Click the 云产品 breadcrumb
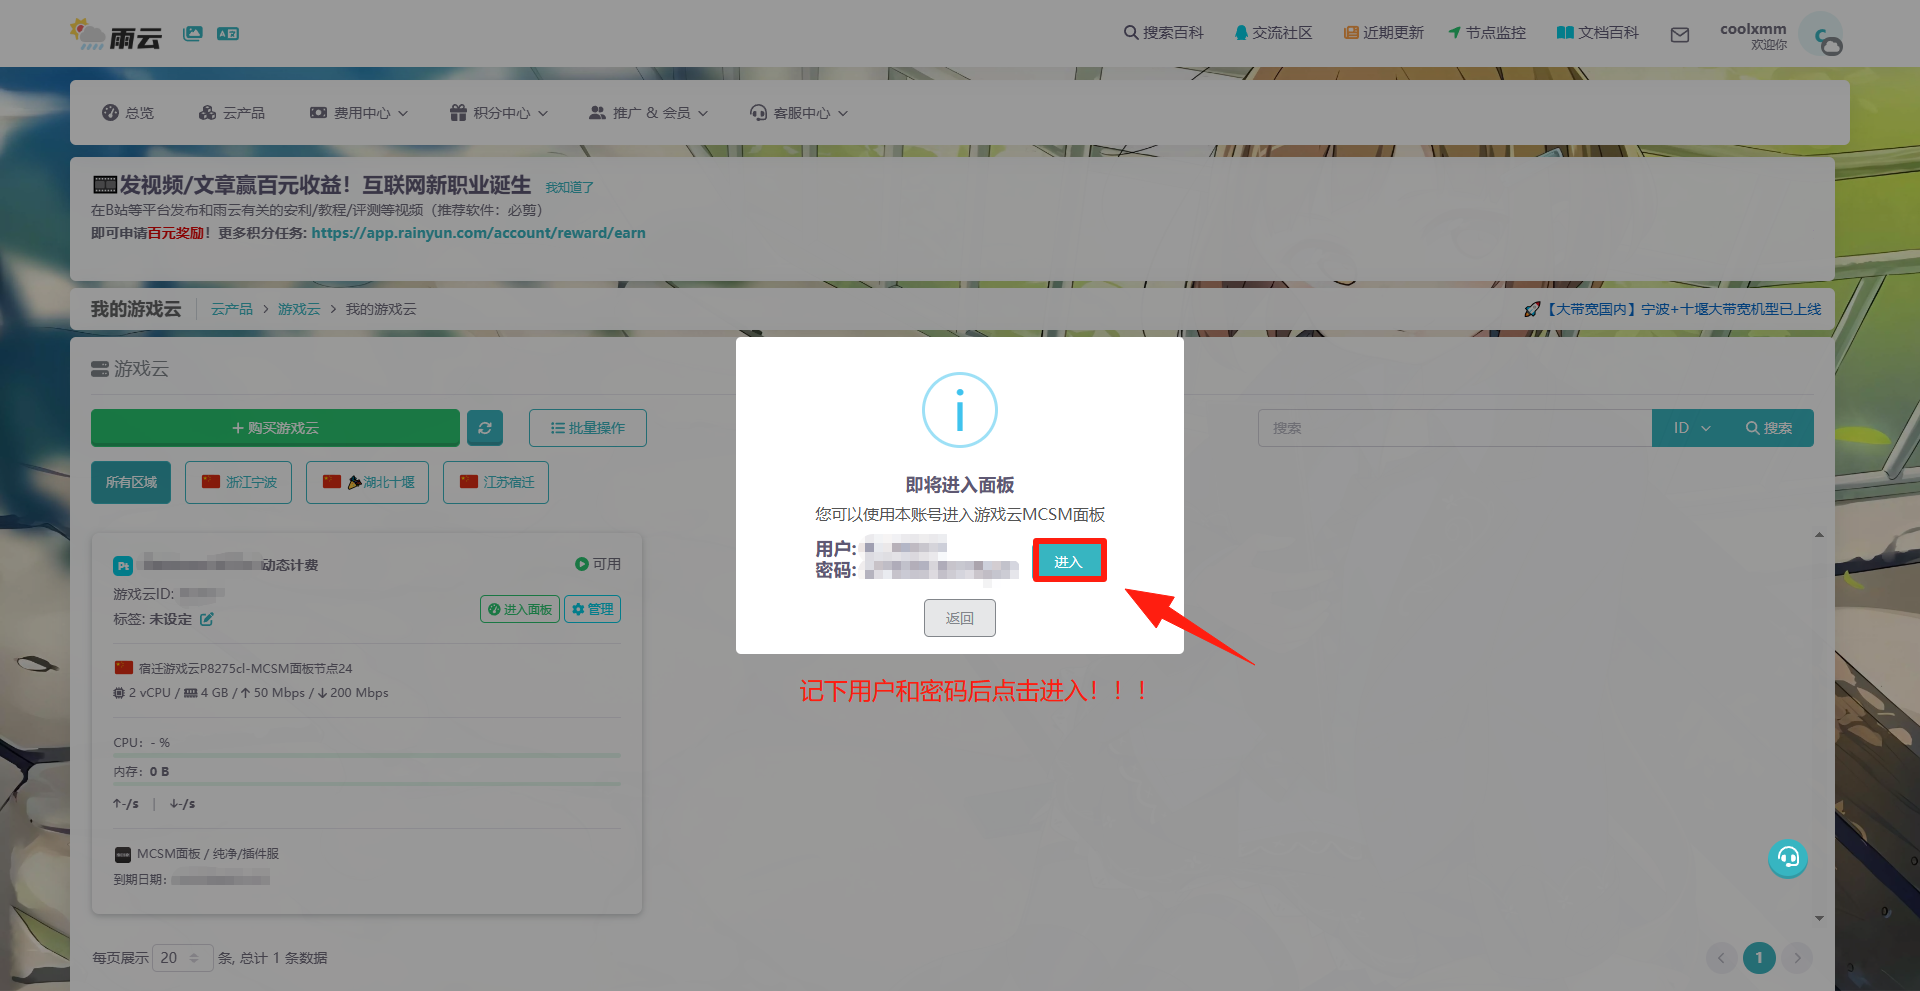This screenshot has height=991, width=1920. click(x=232, y=310)
